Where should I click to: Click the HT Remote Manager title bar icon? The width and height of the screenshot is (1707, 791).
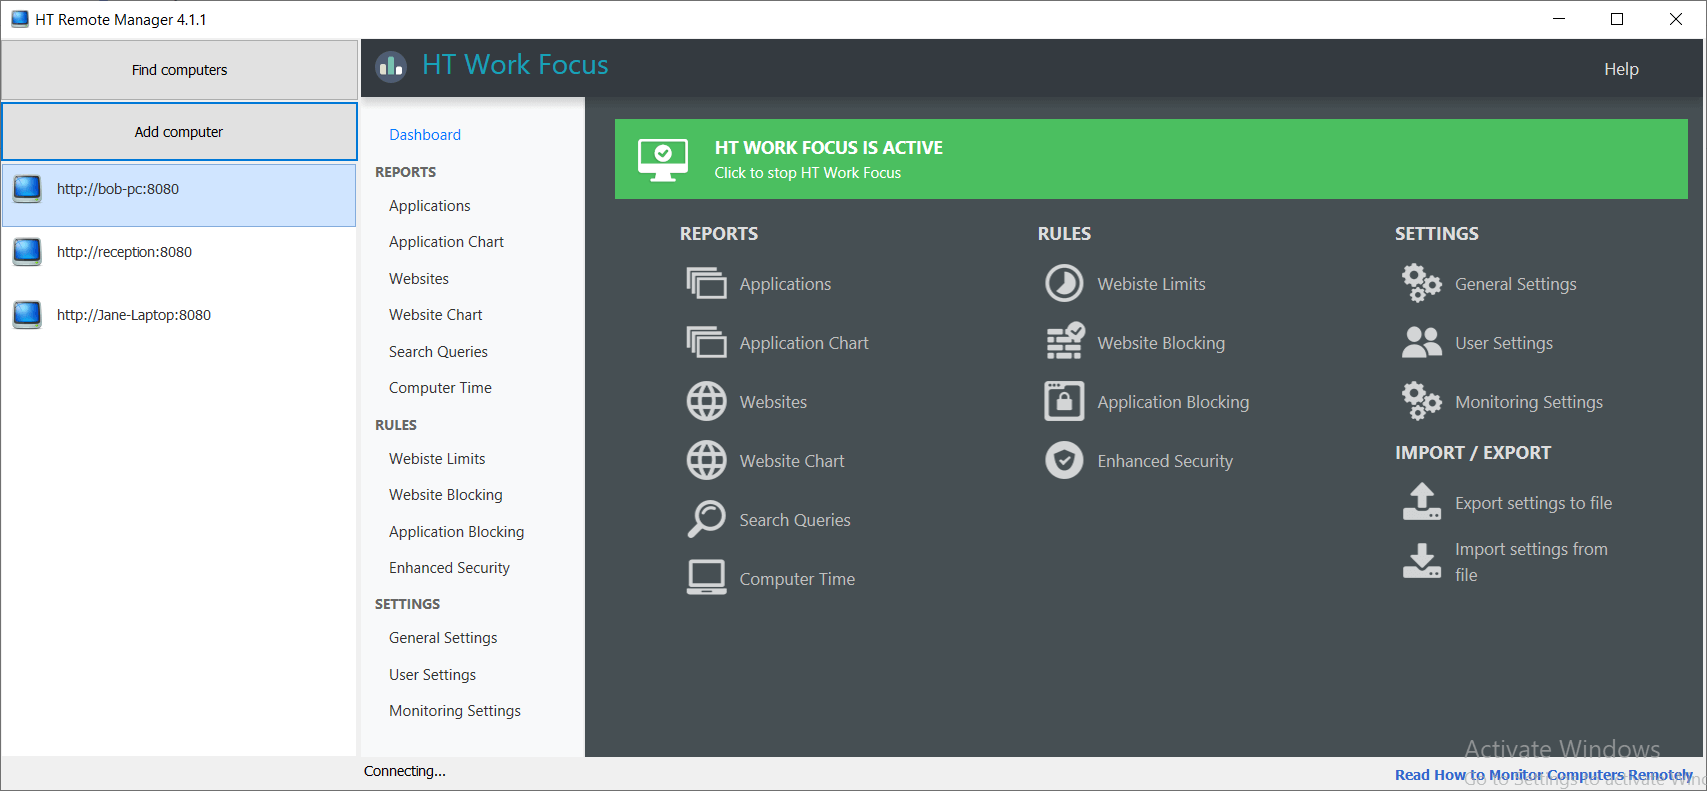(x=19, y=19)
